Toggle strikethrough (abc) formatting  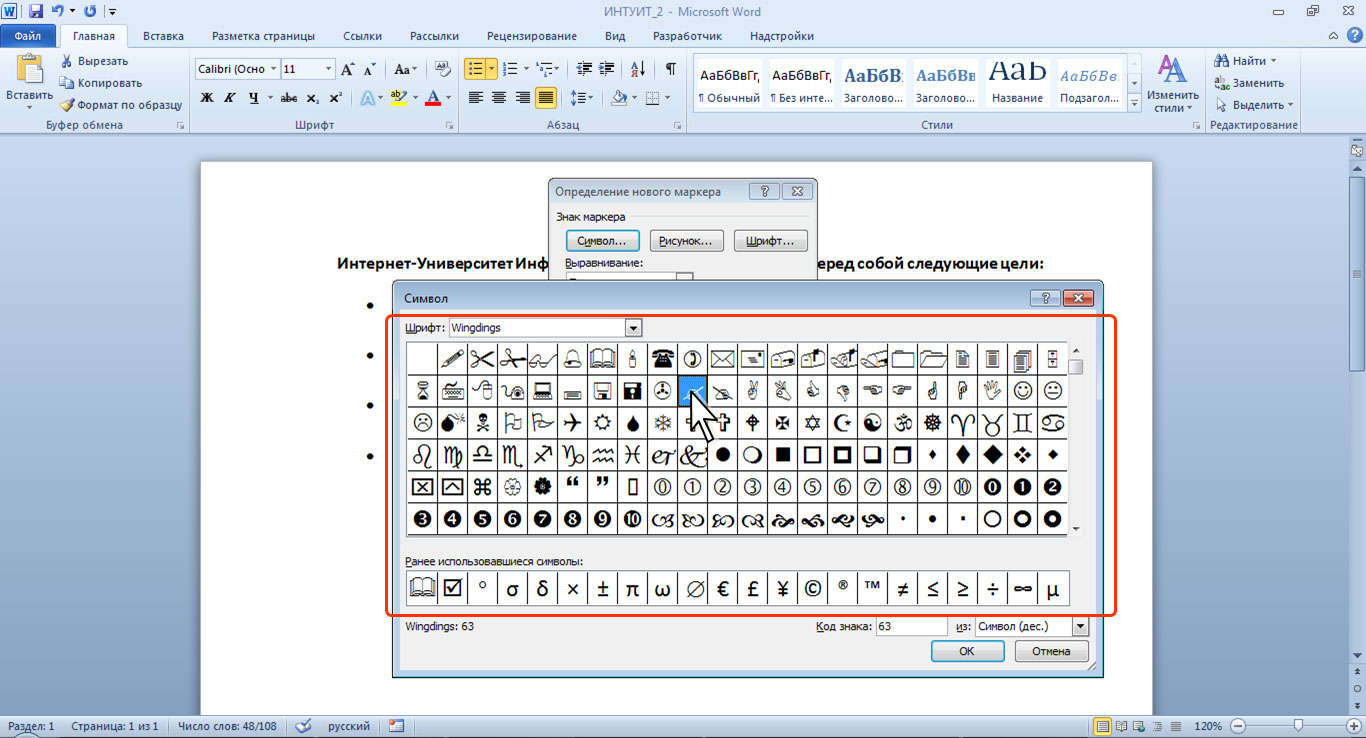(289, 97)
